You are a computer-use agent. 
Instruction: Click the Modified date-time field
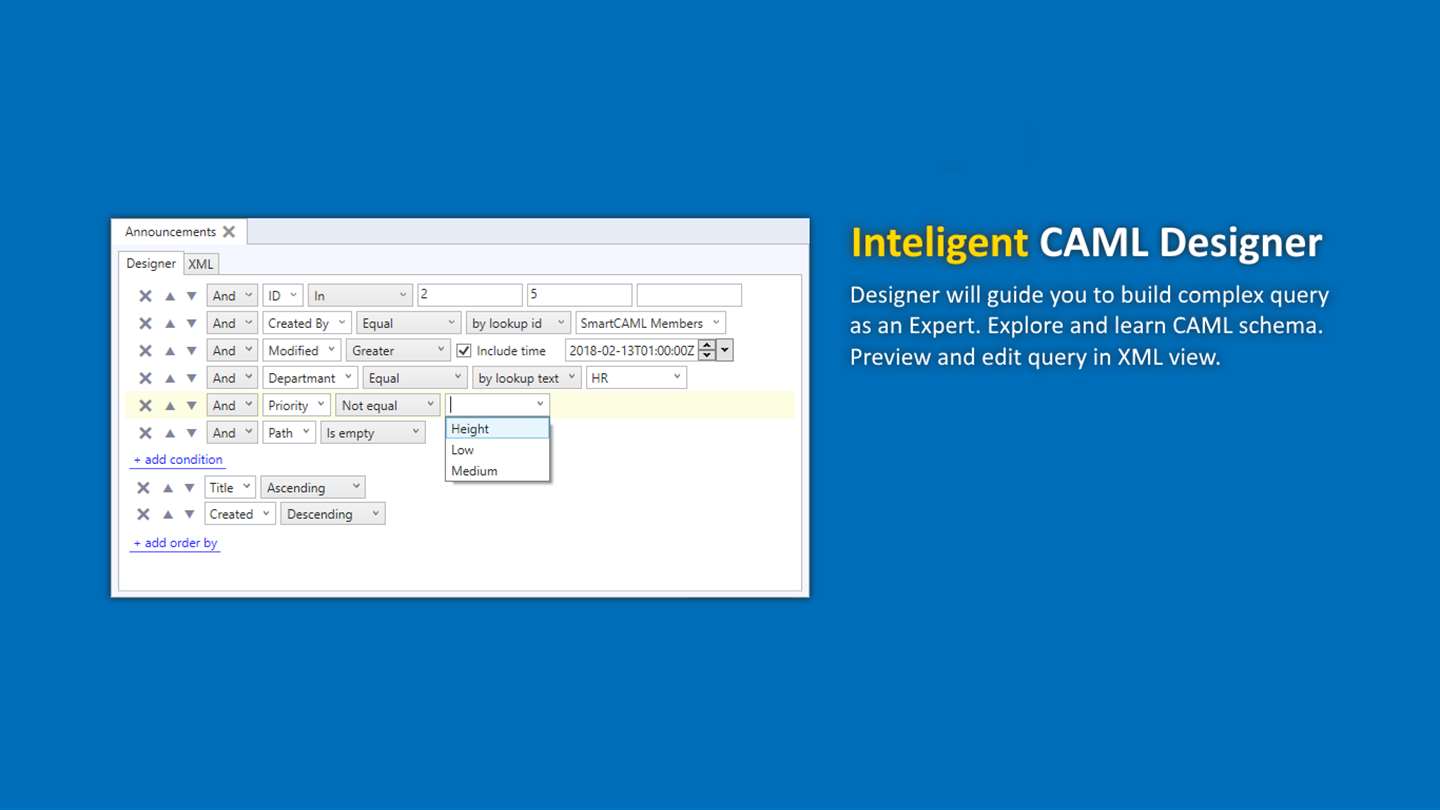(631, 351)
